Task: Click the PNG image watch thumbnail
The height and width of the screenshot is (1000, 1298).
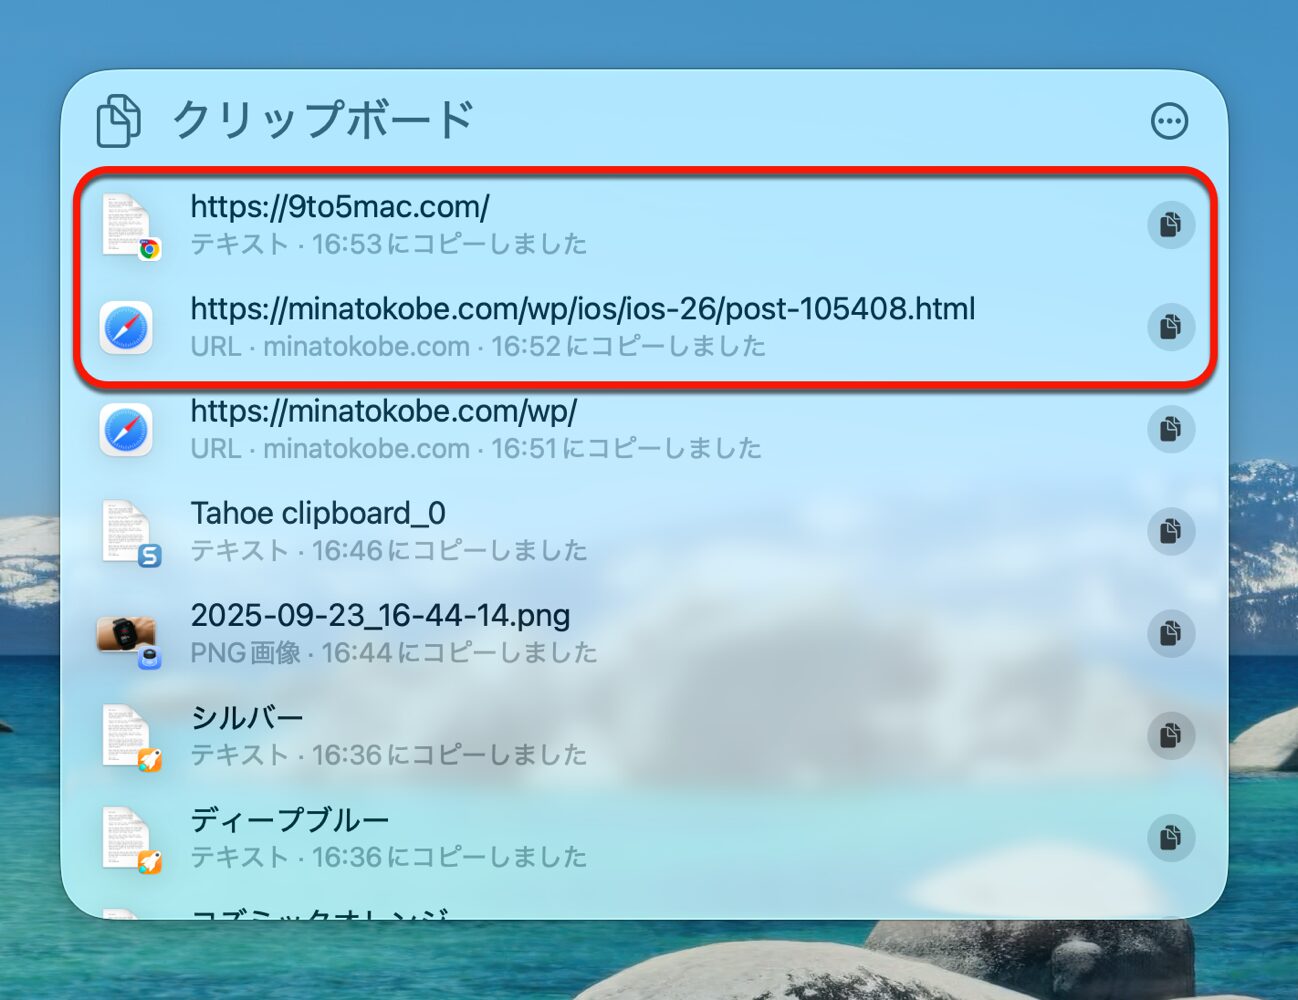Action: 126,633
